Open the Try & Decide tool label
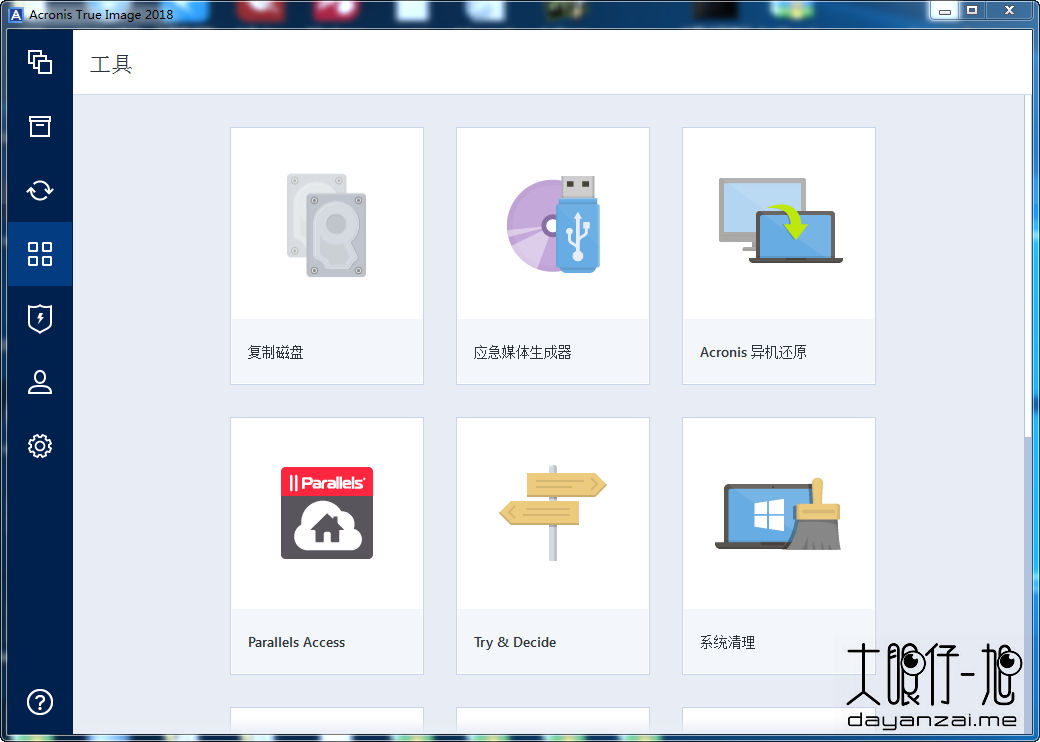The image size is (1040, 742). coord(515,642)
